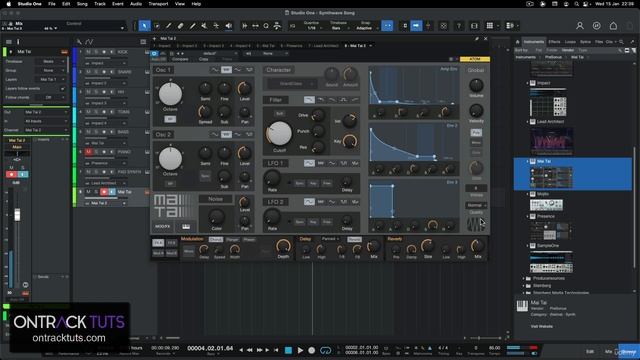Image resolution: width=640 pixels, height=360 pixels.
Task: Select the sine waveform for Osc 1
Action: (x=214, y=70)
